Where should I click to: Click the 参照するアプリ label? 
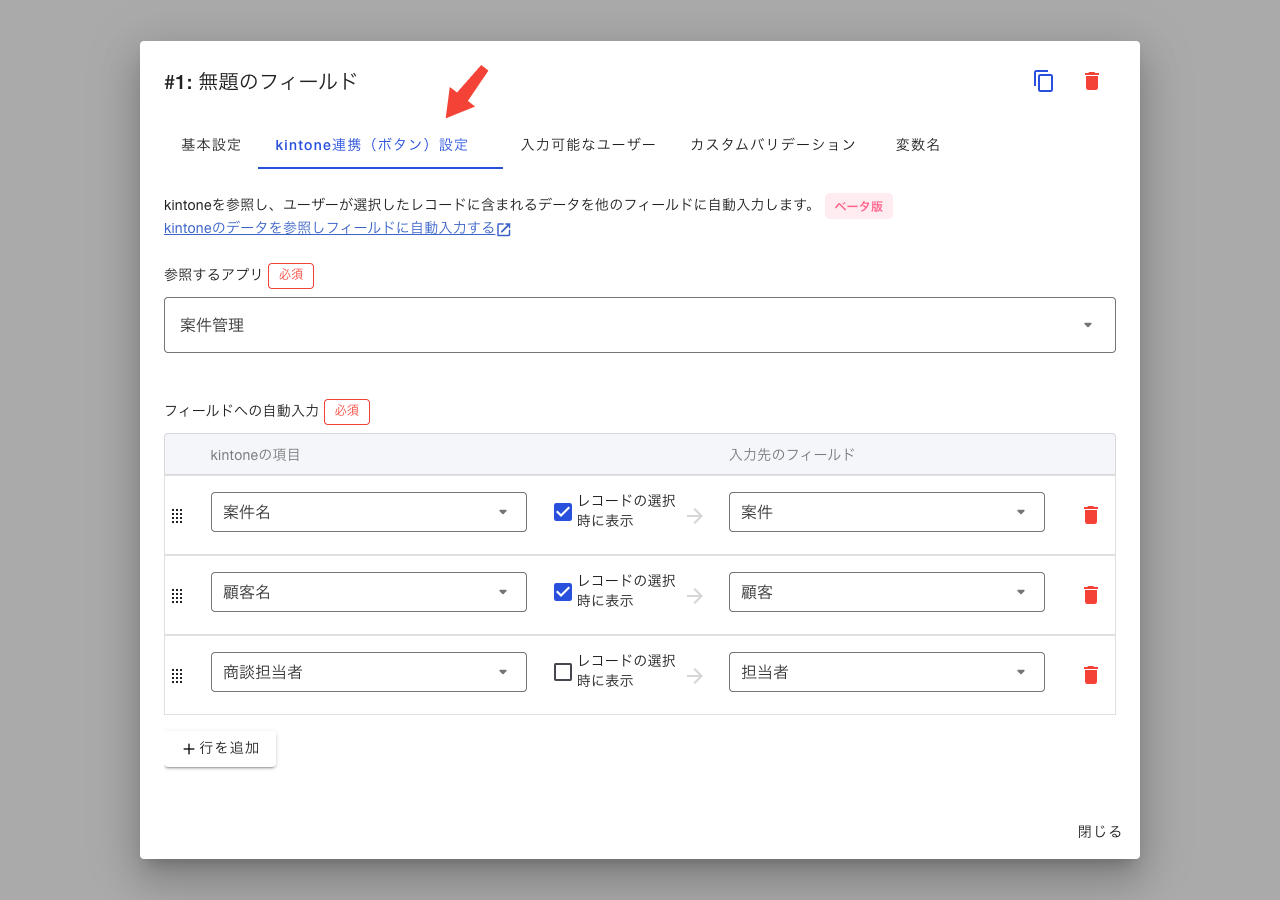click(x=213, y=274)
